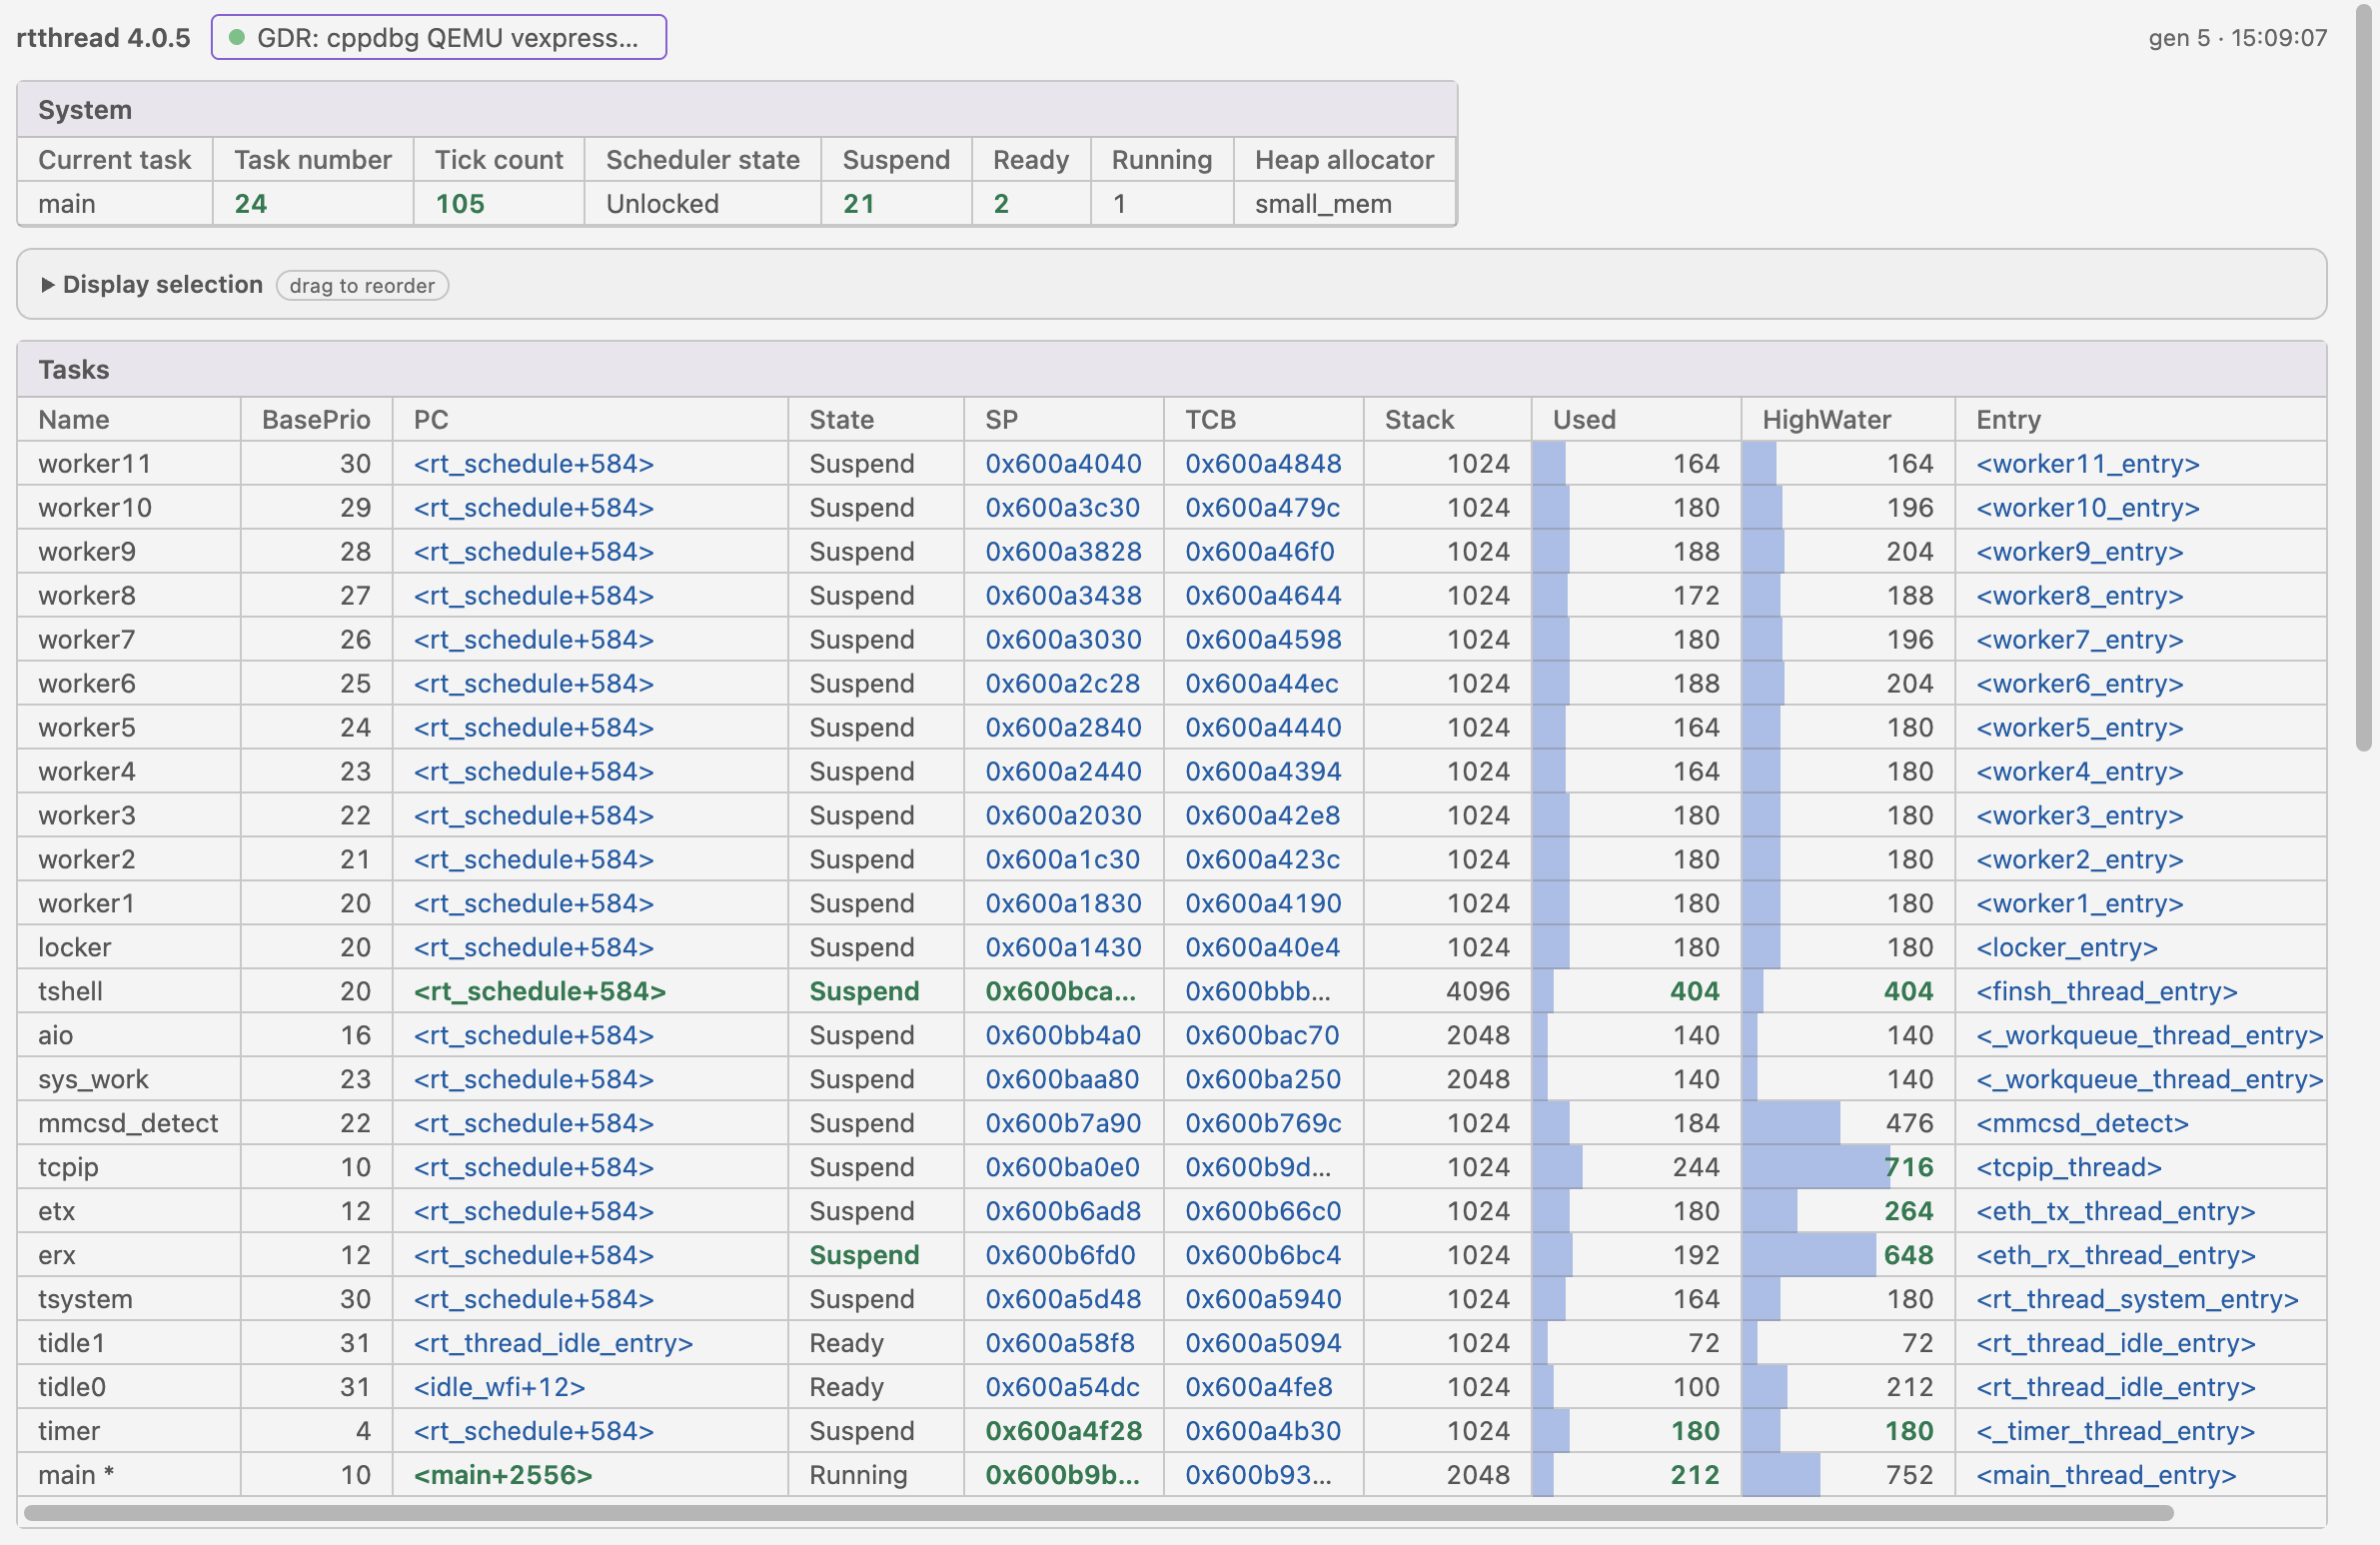Click the Used bar for main row

click(x=1542, y=1476)
